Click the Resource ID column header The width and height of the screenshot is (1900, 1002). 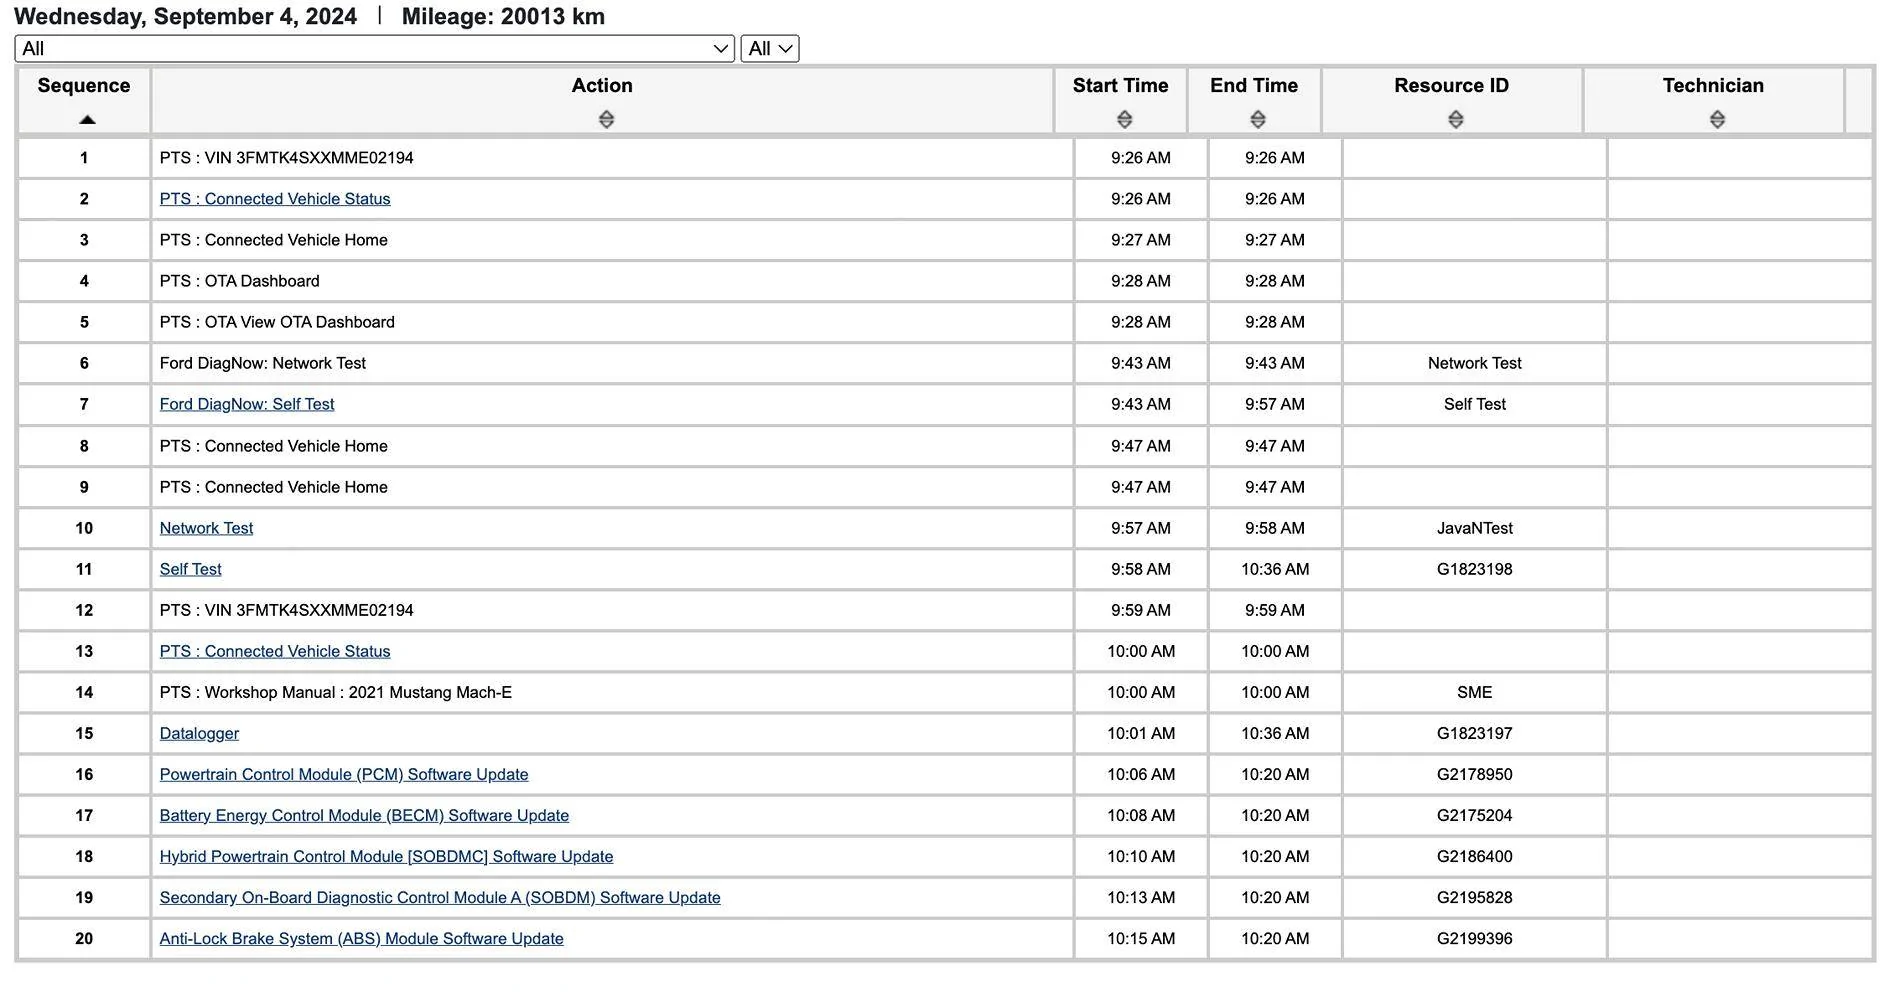coord(1452,86)
